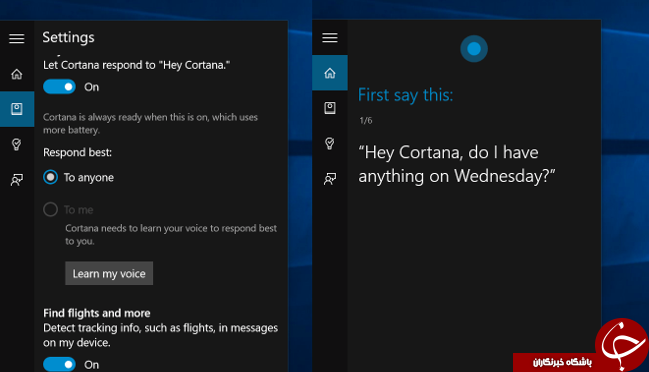Click the "Learn my voice" button
This screenshot has width=649, height=372.
109,273
